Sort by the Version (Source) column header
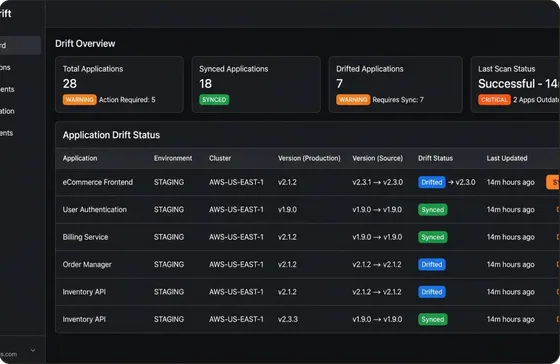Screen dimensions: 560x364 [x=378, y=158]
